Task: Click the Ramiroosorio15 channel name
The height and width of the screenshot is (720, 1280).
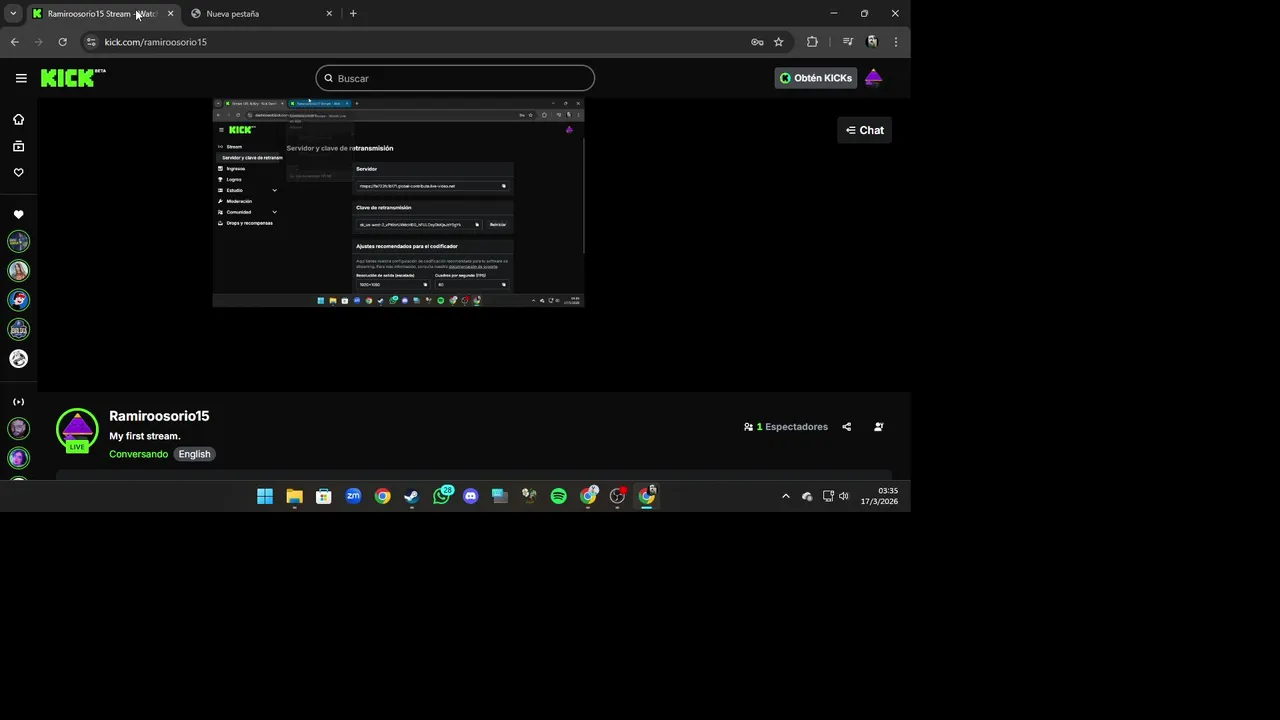Action: click(159, 416)
